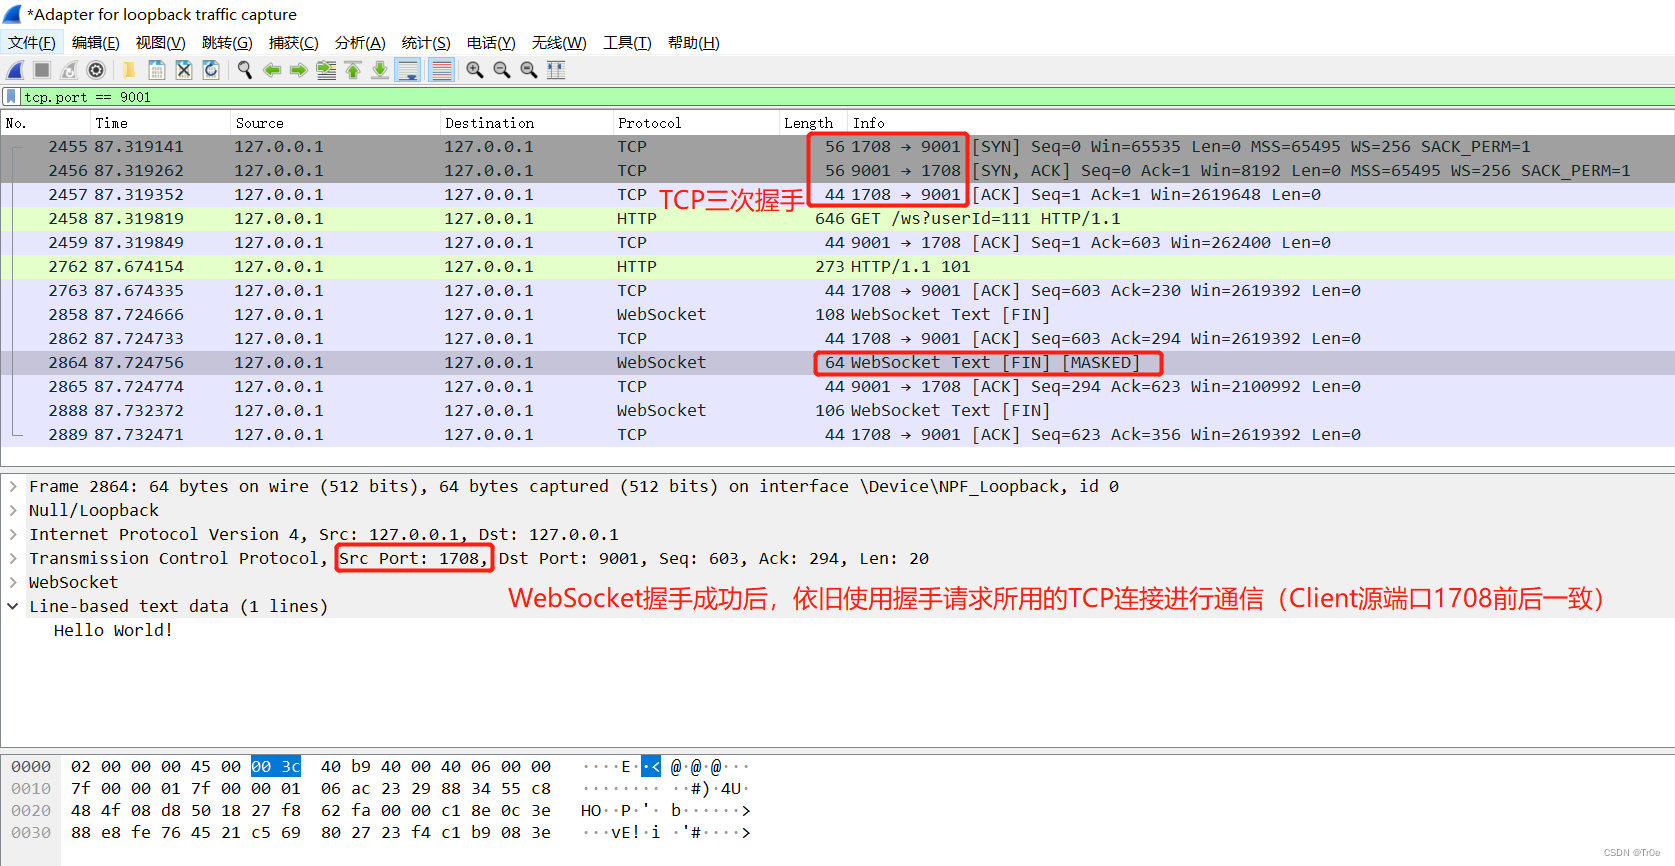Open the 无线(W) menu
Image resolution: width=1675 pixels, height=866 pixels.
(559, 42)
